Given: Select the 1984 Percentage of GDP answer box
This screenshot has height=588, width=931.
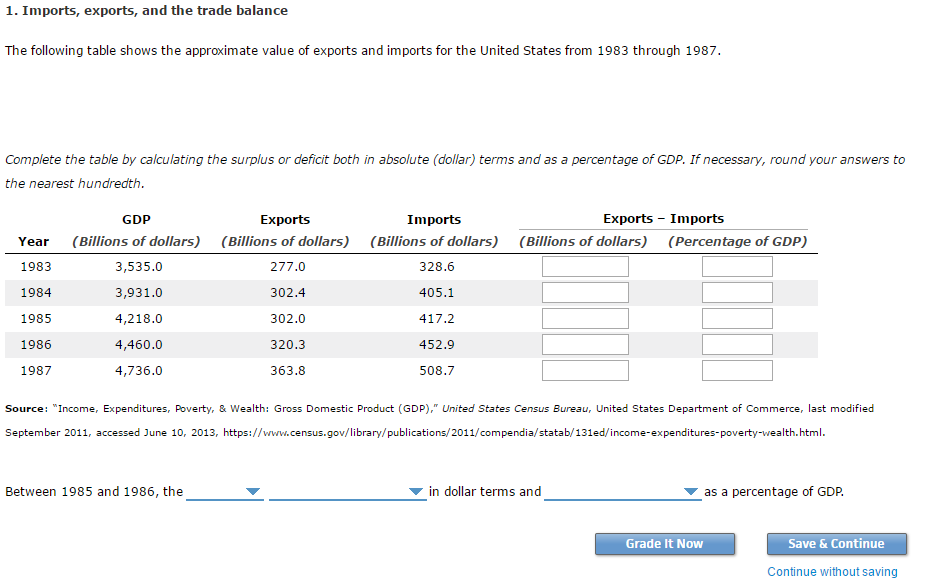Looking at the screenshot, I should point(737,292).
